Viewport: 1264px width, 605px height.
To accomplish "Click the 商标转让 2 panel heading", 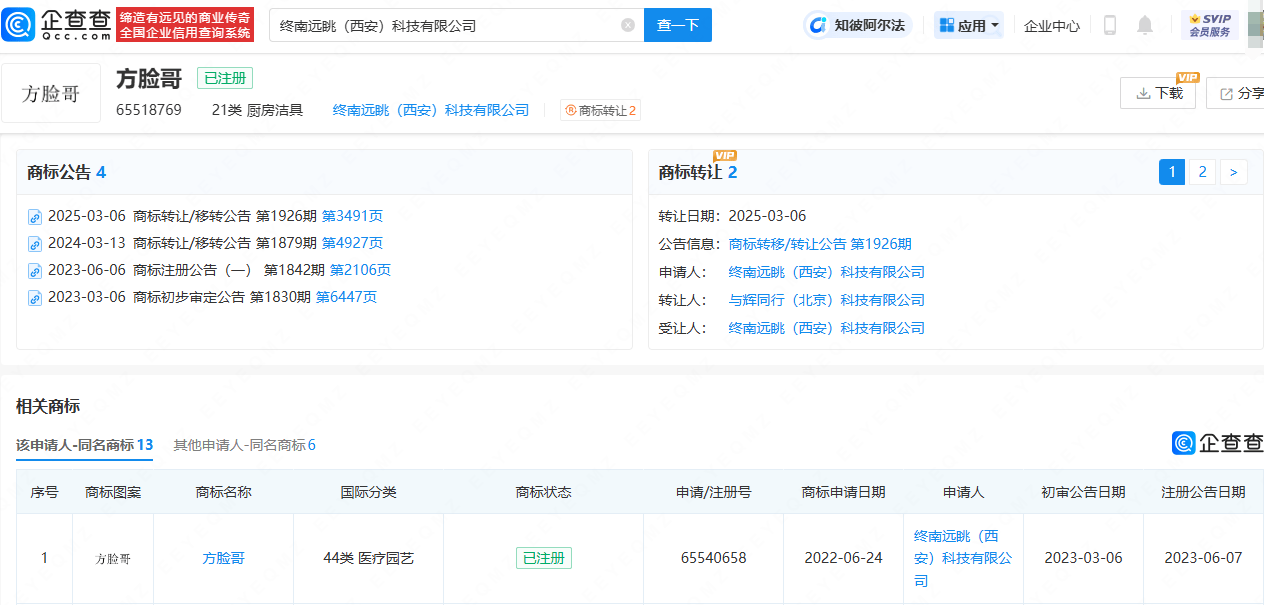I will click(x=698, y=173).
